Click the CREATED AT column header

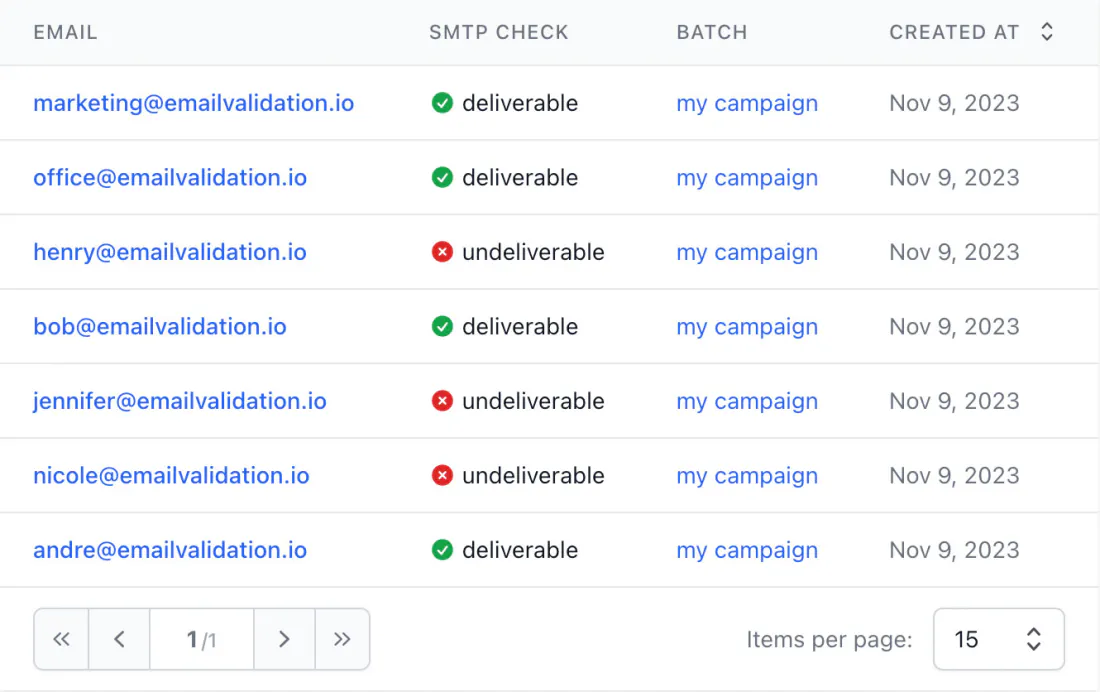954,32
